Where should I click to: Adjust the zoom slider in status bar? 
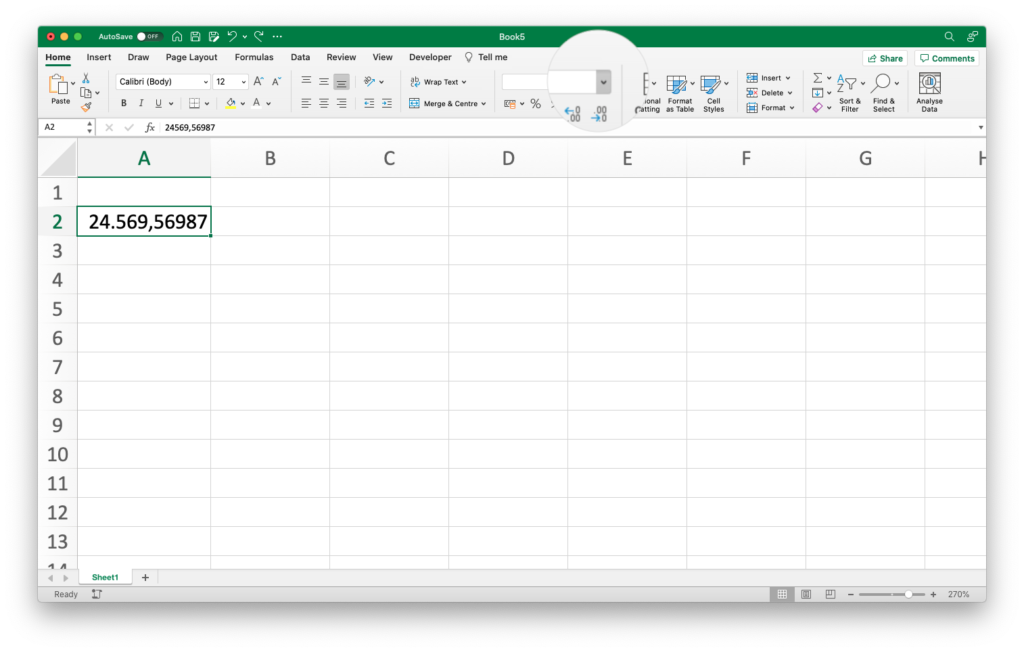908,594
